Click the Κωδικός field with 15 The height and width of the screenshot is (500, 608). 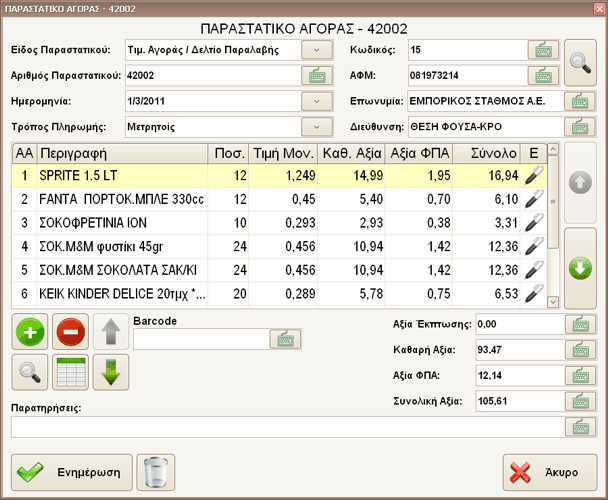[x=468, y=50]
